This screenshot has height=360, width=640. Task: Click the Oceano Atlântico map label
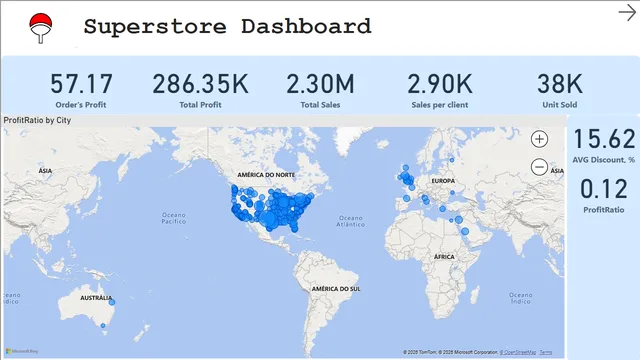[x=351, y=221]
